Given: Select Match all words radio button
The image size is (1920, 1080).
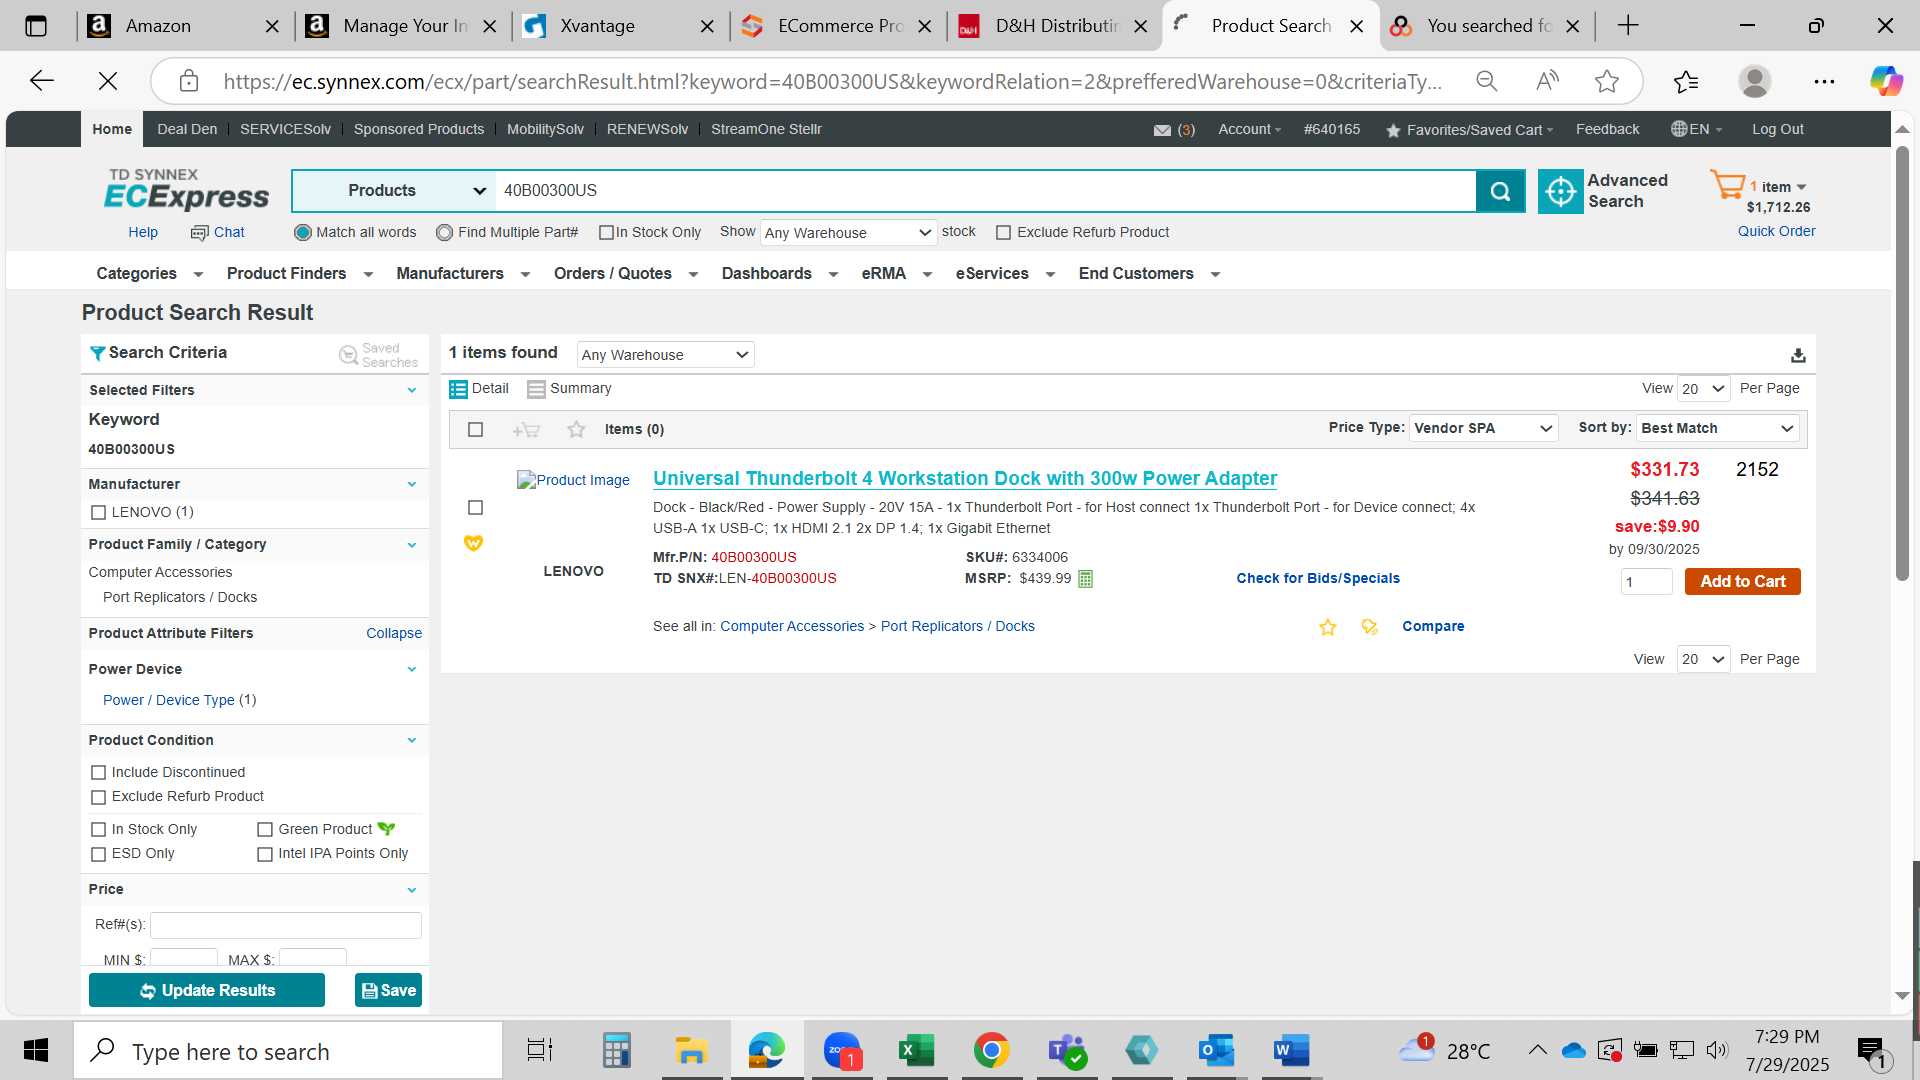Looking at the screenshot, I should [302, 233].
